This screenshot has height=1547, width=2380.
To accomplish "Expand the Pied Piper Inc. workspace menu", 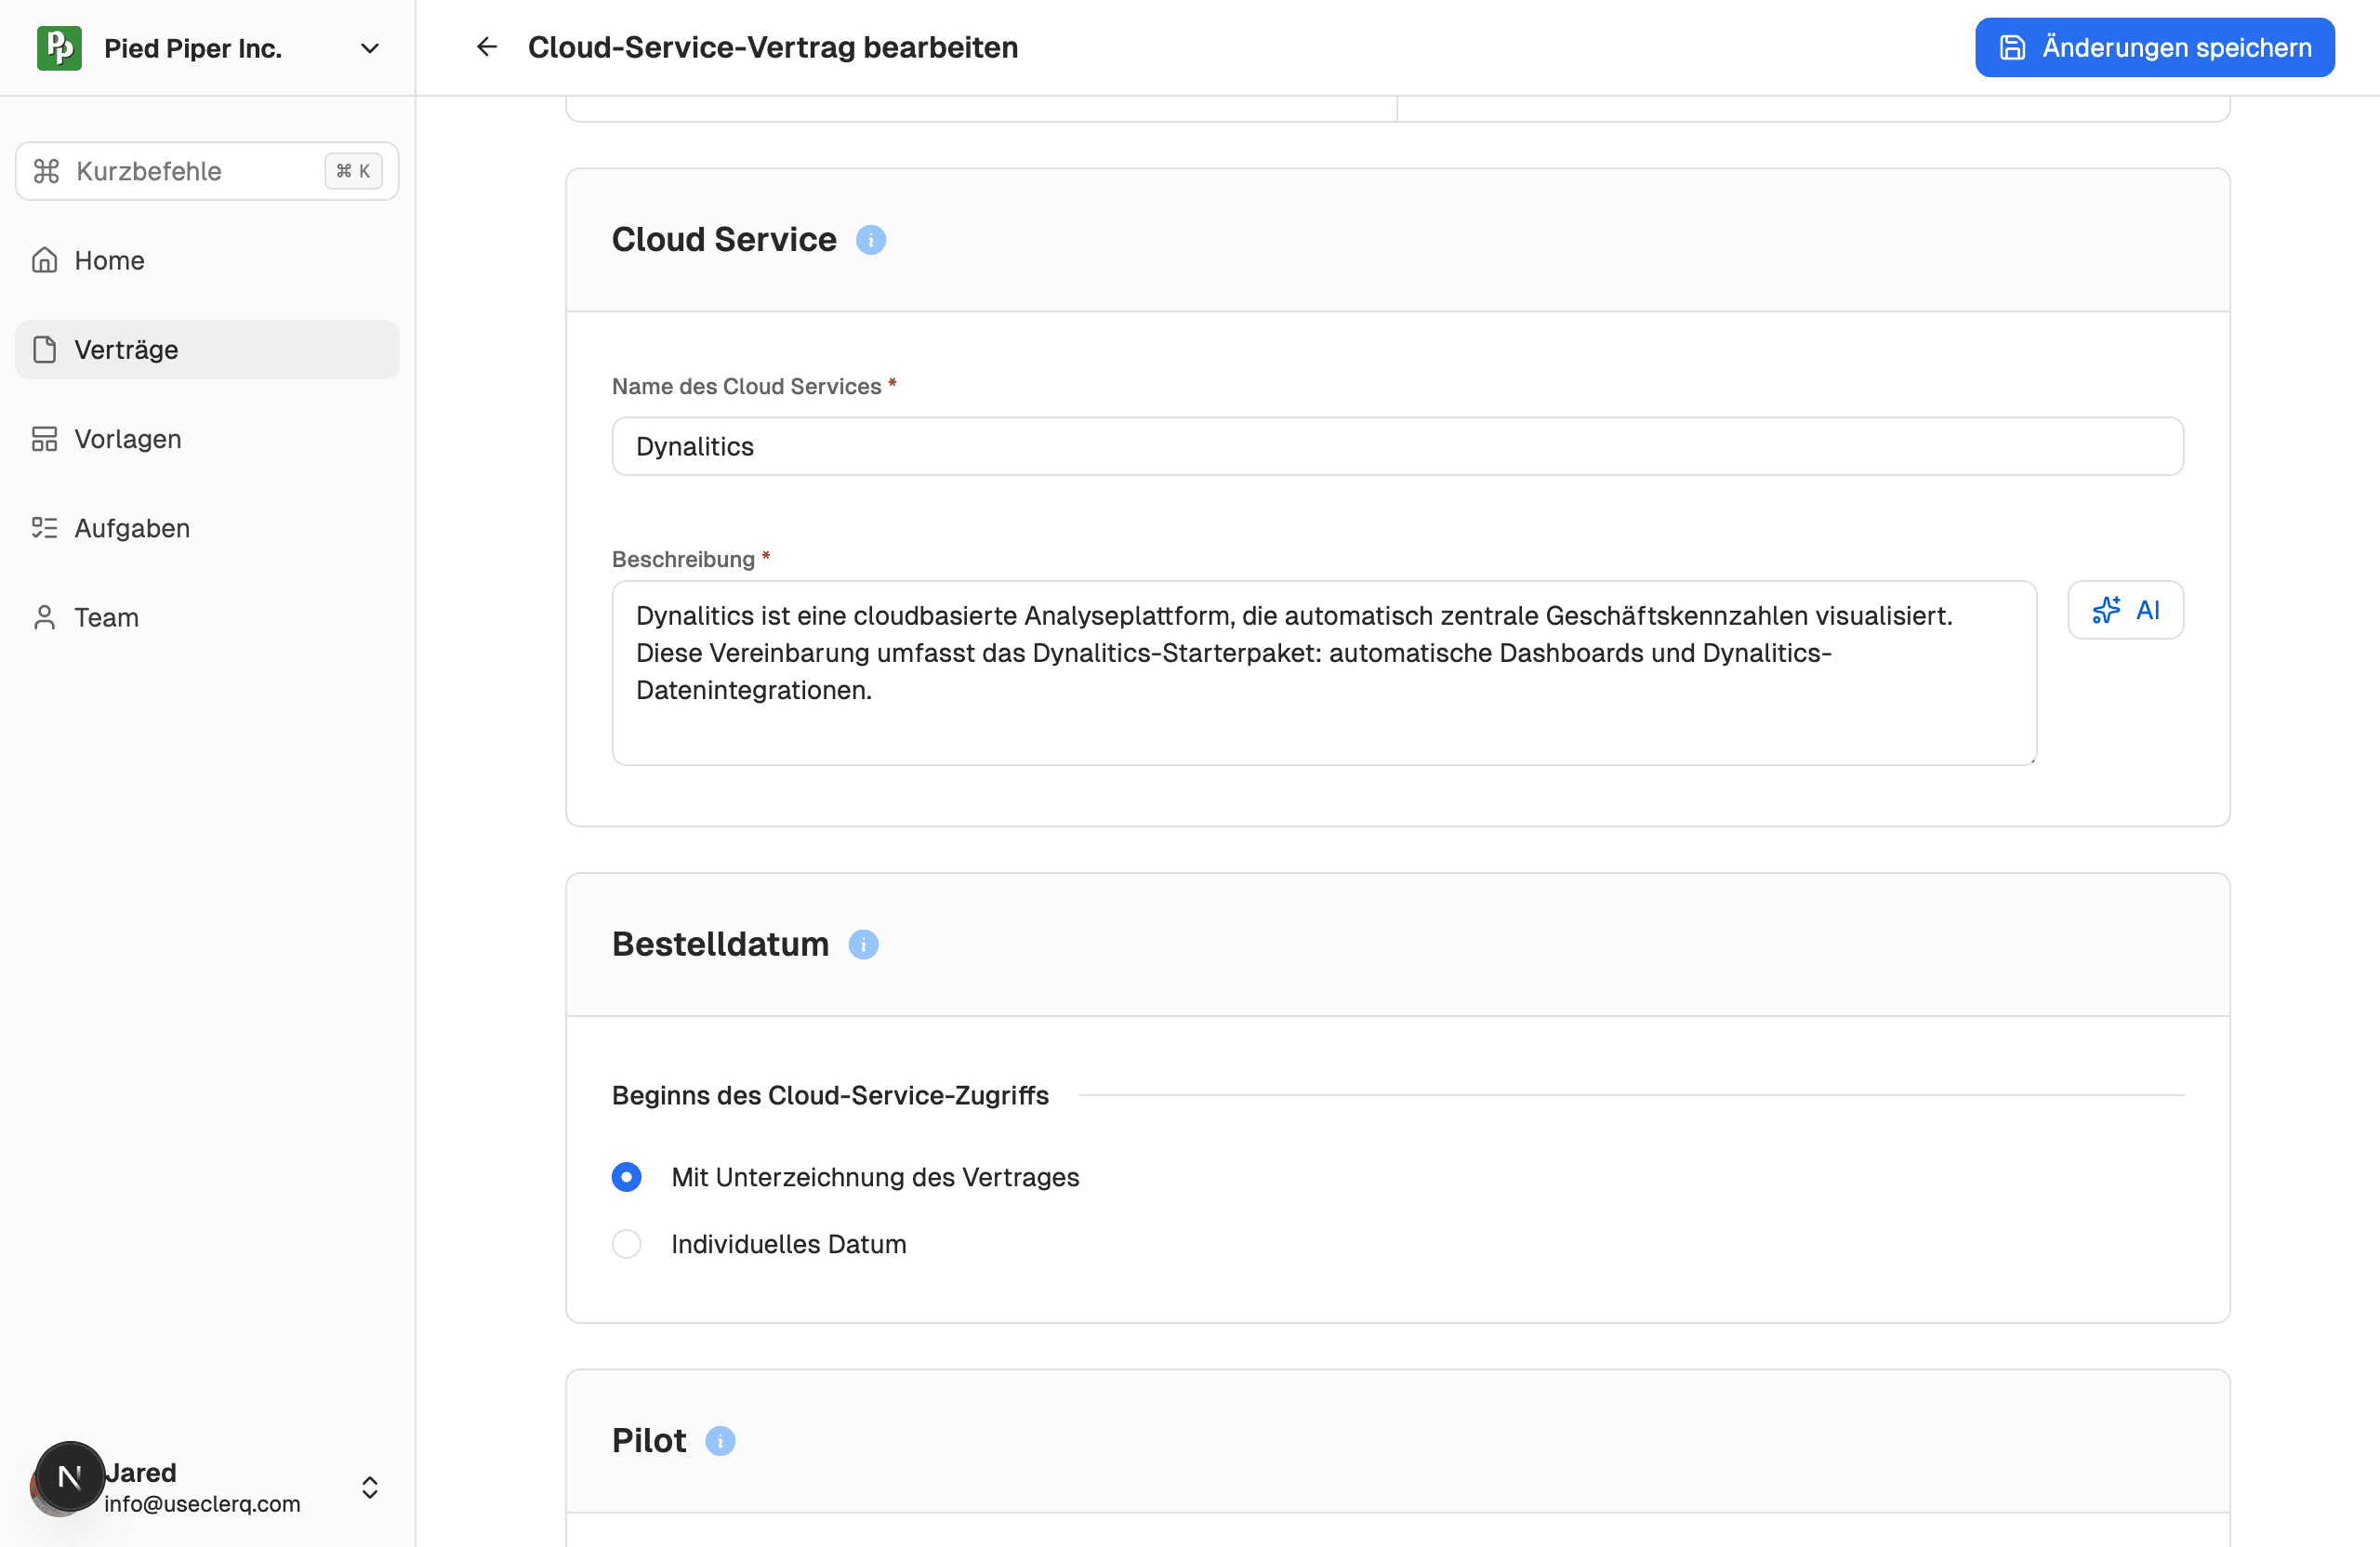I will (369, 47).
